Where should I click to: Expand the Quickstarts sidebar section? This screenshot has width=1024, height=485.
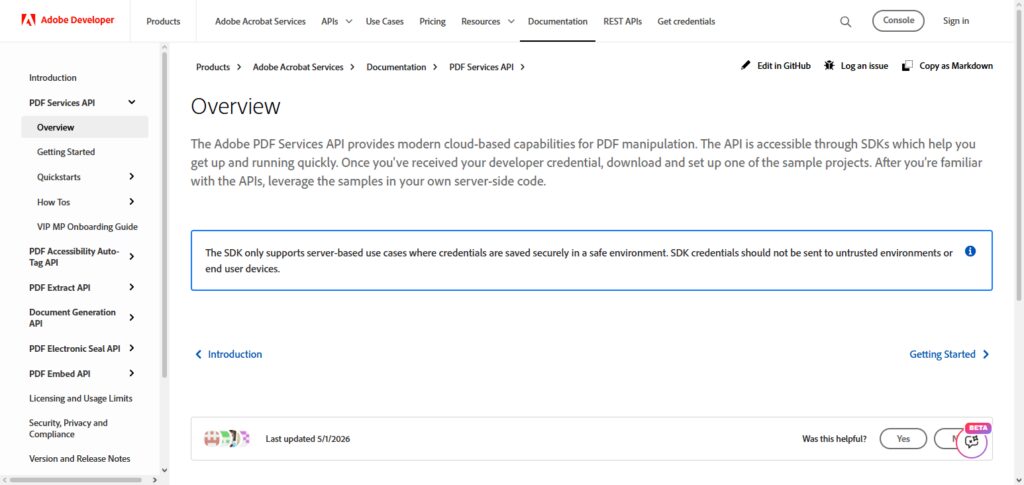132,177
